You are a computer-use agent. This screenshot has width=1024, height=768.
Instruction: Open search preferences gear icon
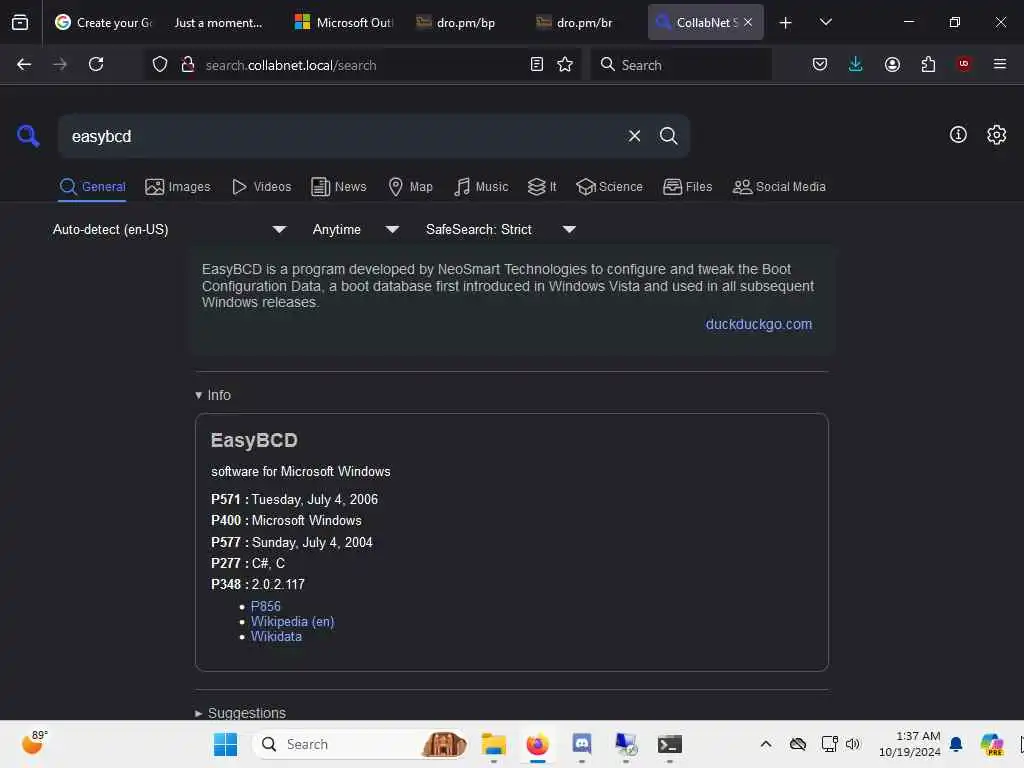(996, 135)
